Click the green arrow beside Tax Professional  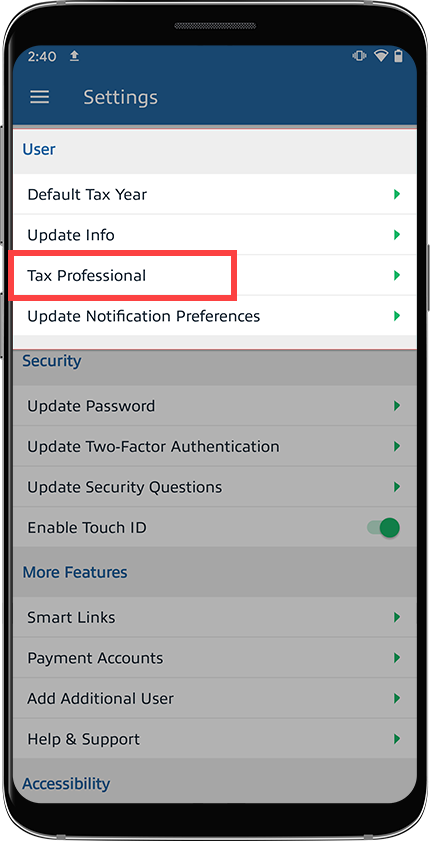[397, 275]
